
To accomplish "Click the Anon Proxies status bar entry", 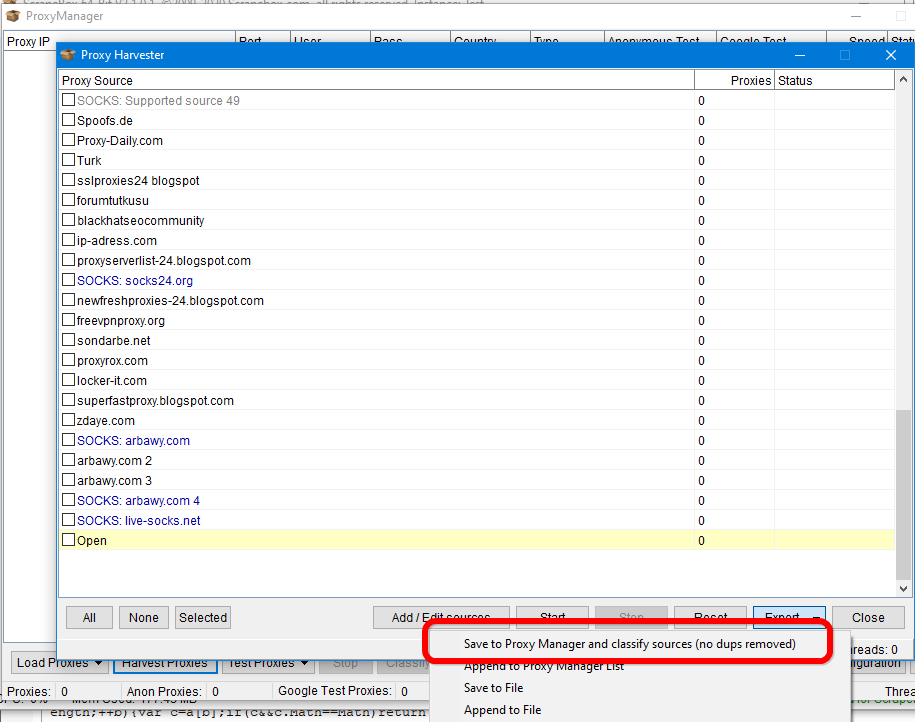I will click(173, 691).
